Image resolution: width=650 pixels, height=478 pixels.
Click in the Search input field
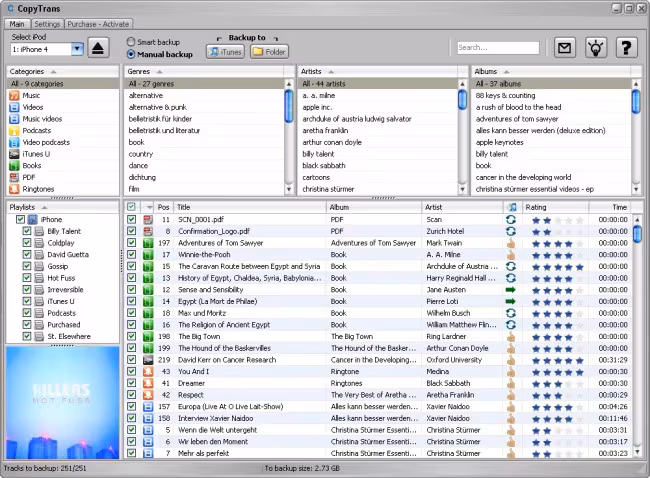click(x=498, y=48)
